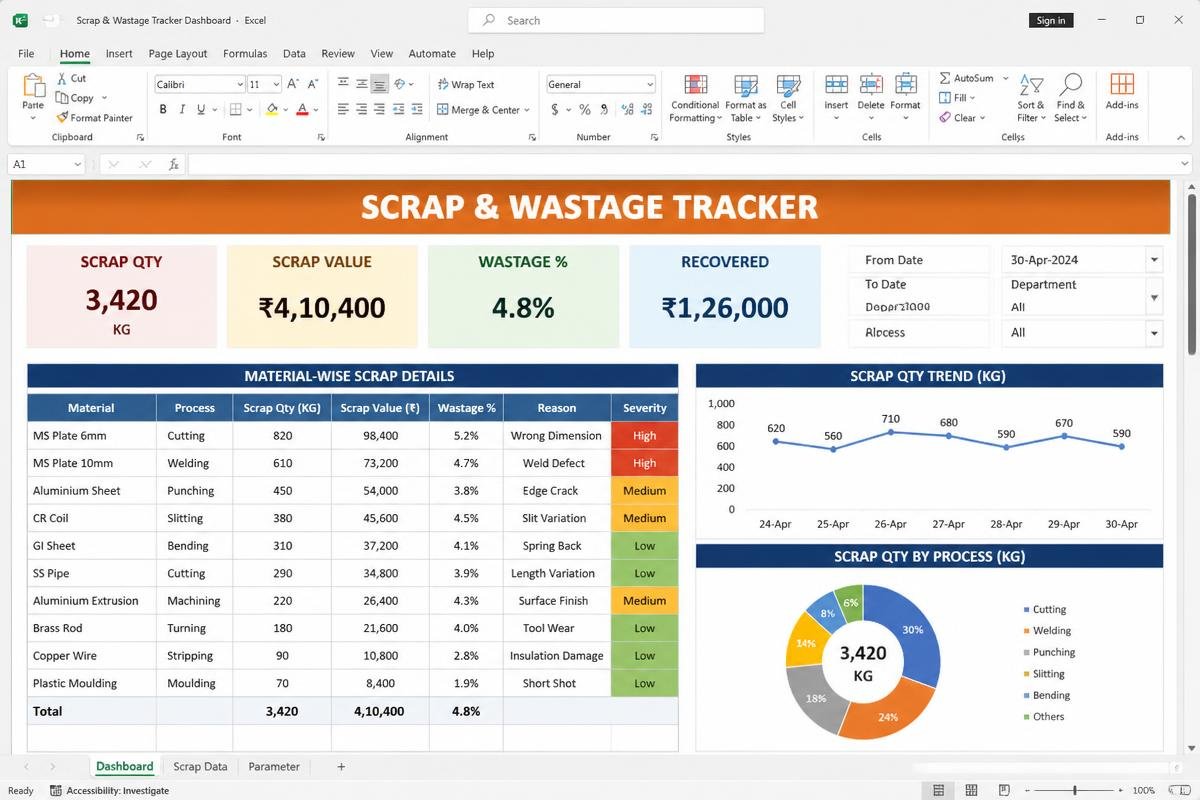The image size is (1200, 800).
Task: Open the Add-ins pane
Action: (1122, 92)
